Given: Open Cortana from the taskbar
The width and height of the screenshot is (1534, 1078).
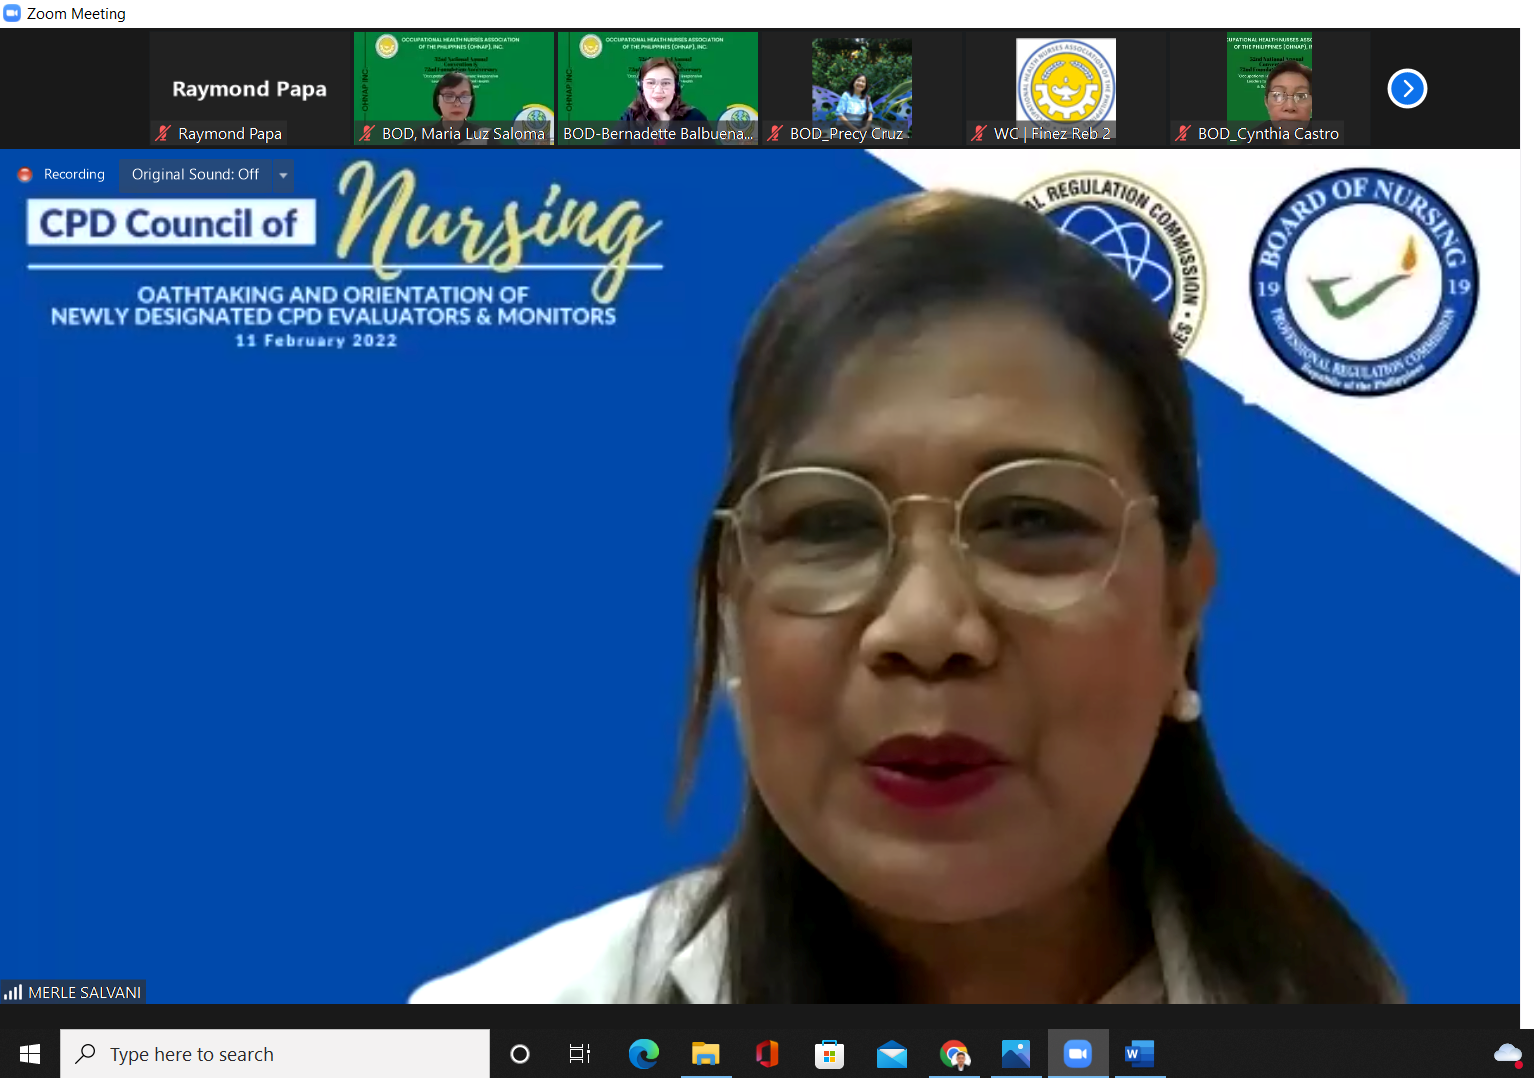Looking at the screenshot, I should click(x=520, y=1054).
